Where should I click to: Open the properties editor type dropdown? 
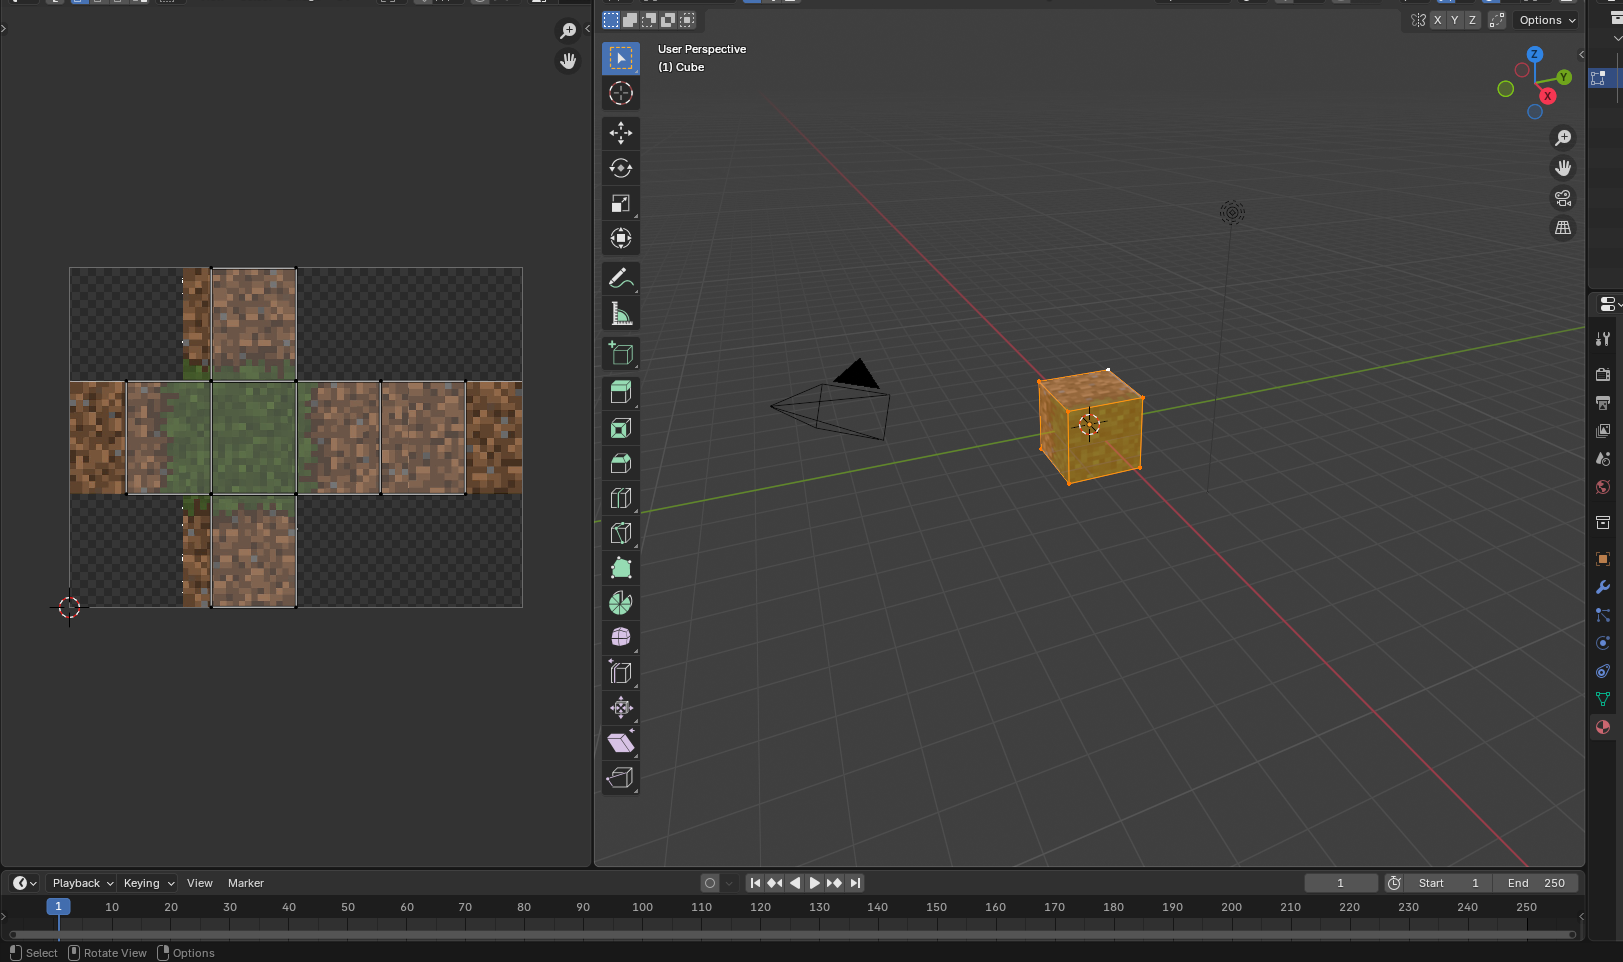(1609, 304)
